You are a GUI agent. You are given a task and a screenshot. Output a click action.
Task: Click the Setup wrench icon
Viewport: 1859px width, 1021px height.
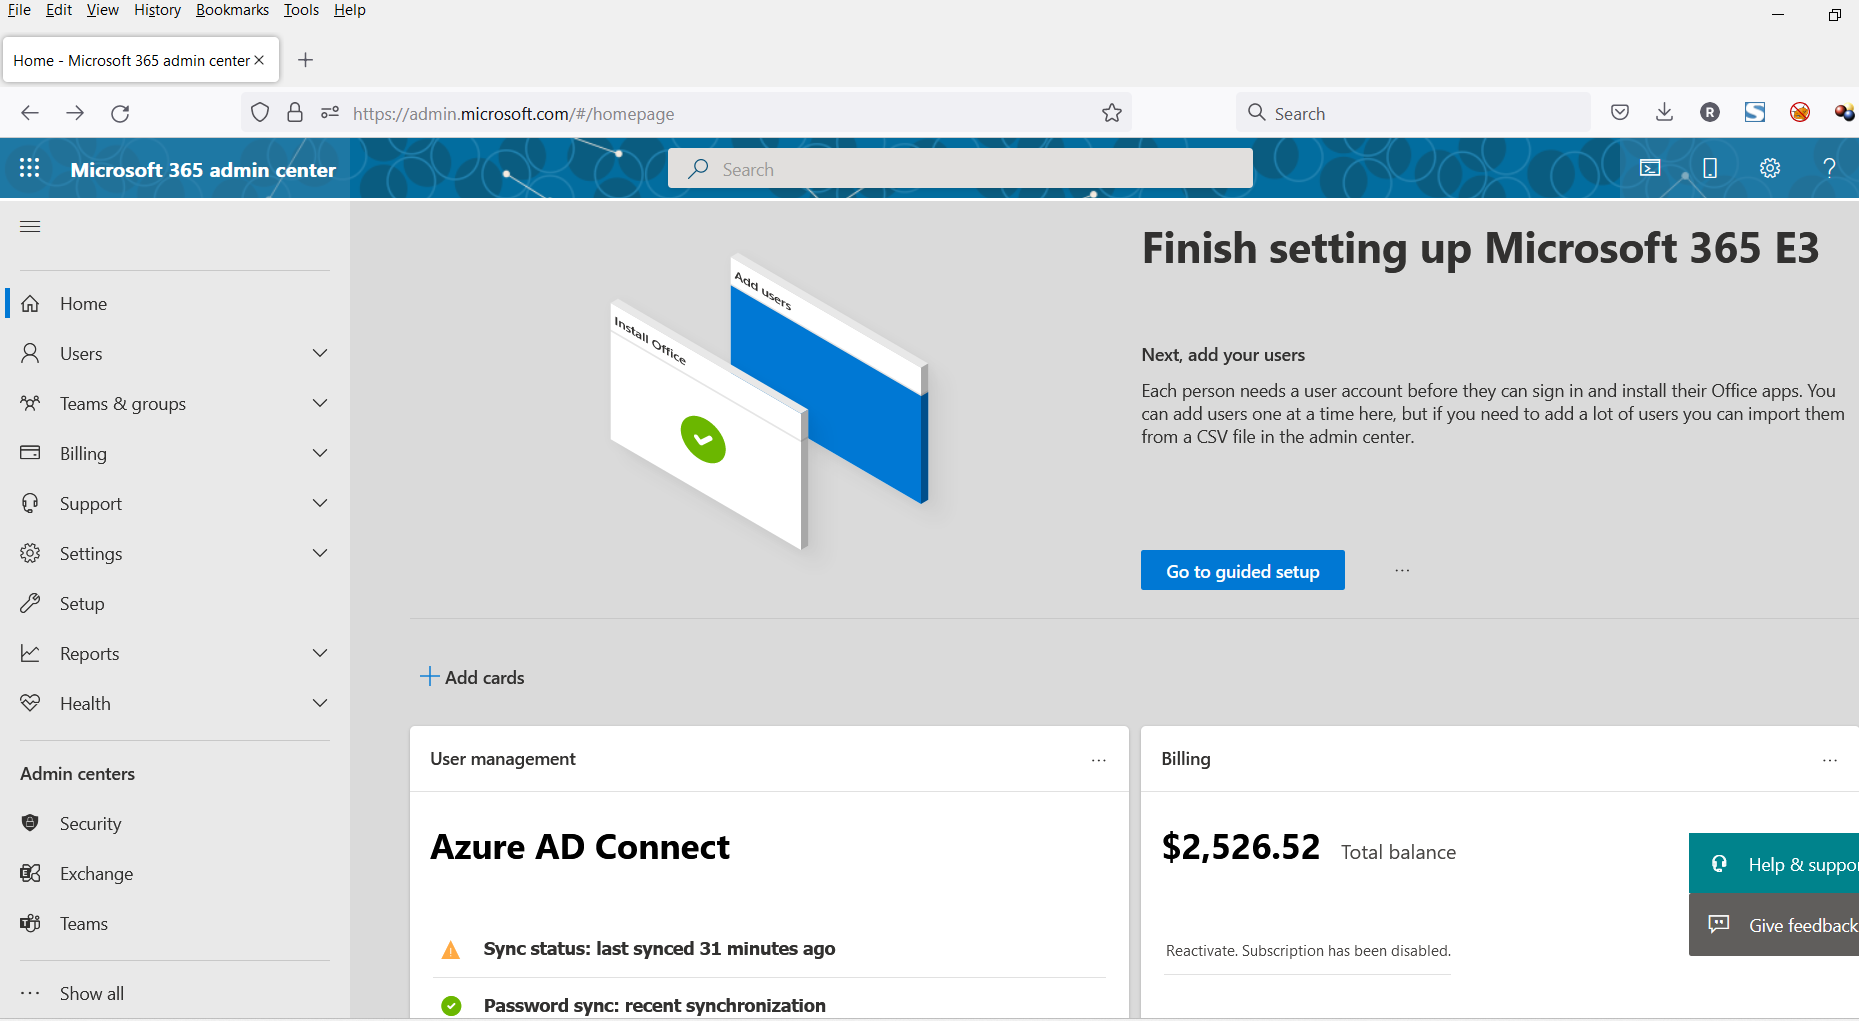[x=30, y=603]
